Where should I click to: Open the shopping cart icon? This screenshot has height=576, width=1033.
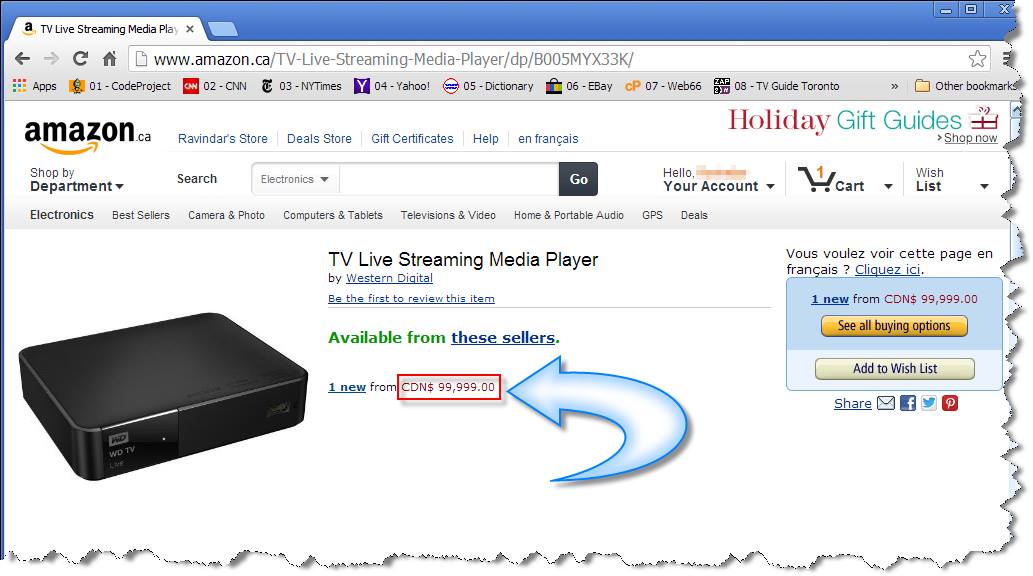pos(816,179)
